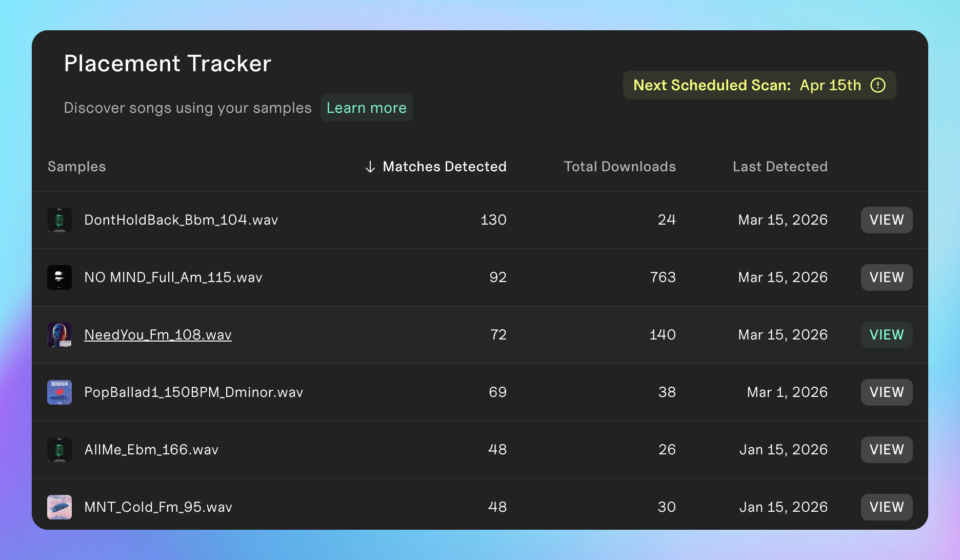Sort by the Last Detected column header
The height and width of the screenshot is (560, 960).
pos(780,166)
